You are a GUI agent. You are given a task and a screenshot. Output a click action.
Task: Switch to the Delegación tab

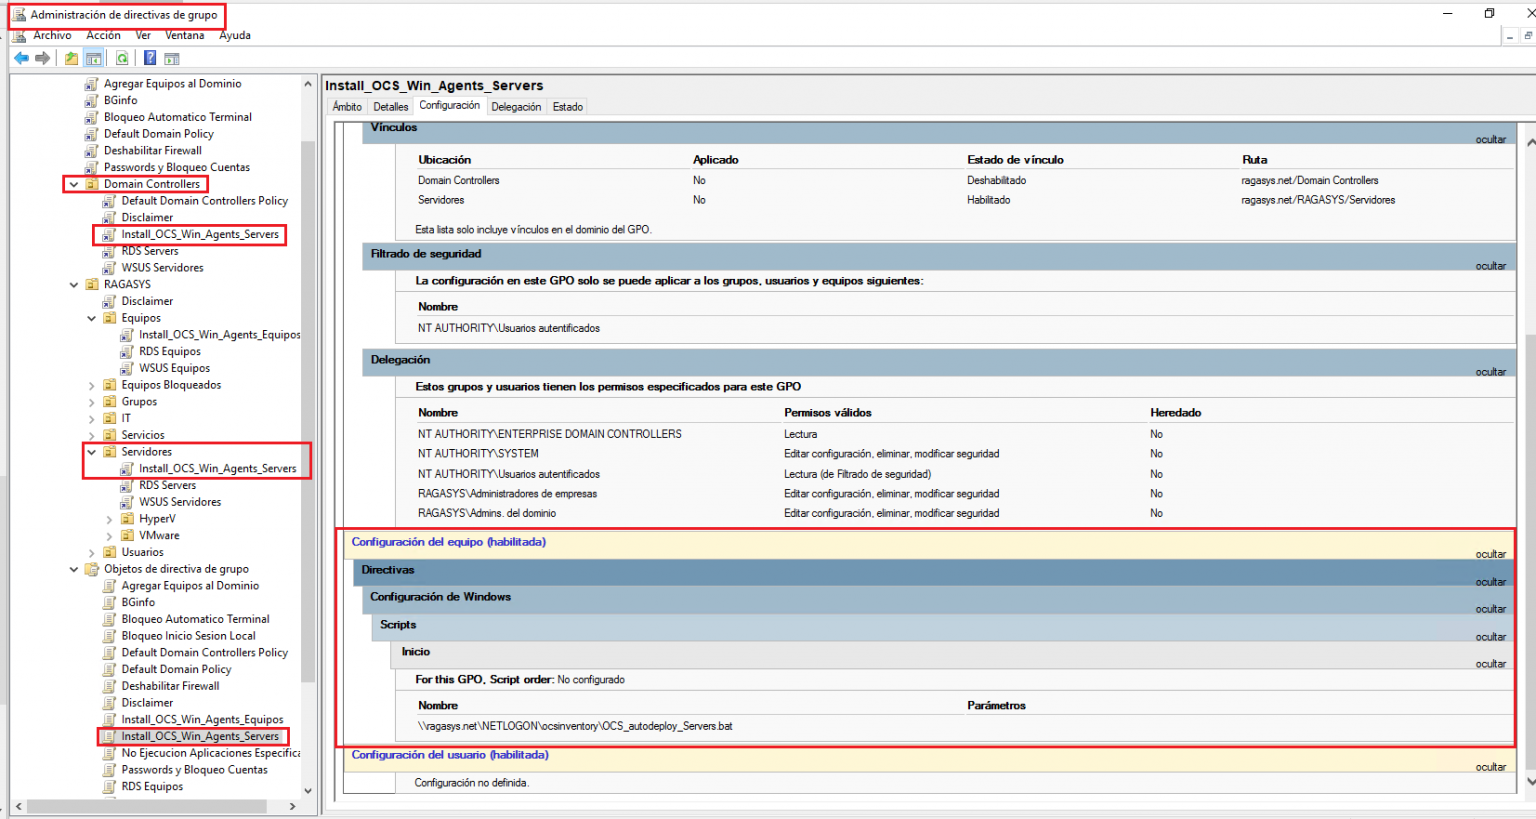[517, 106]
